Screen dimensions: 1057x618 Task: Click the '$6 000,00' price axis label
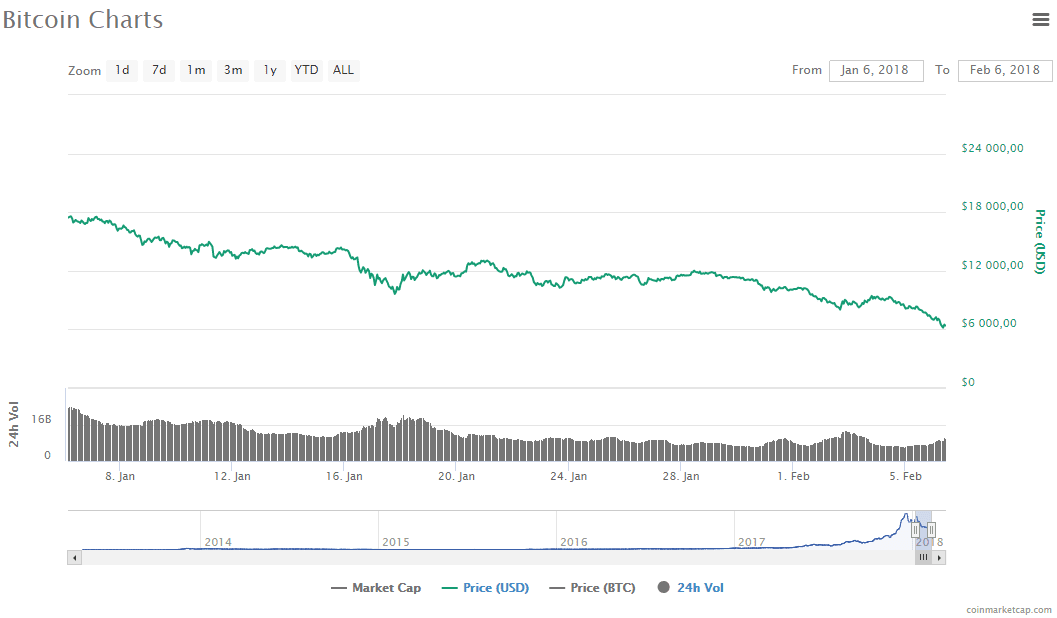click(x=989, y=323)
